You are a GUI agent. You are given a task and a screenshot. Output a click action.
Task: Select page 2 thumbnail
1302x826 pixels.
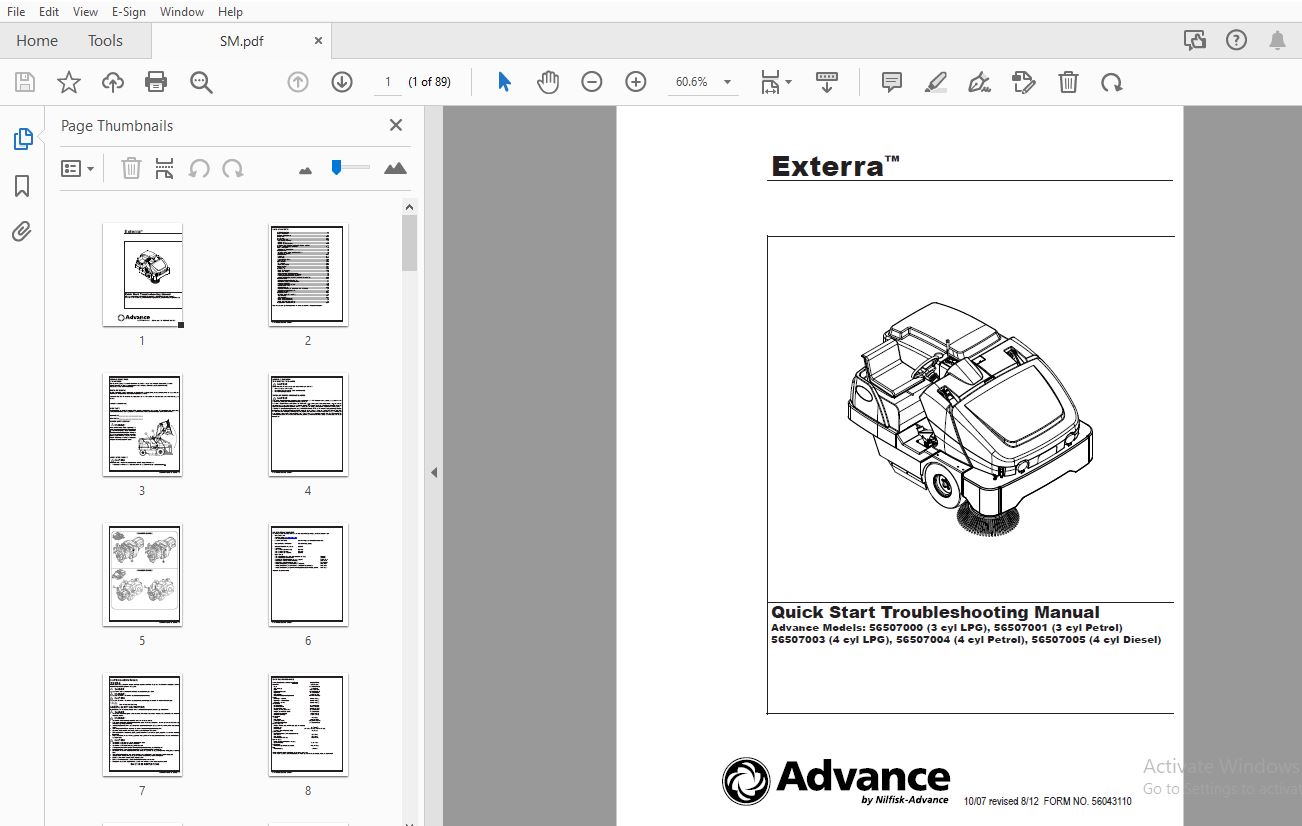click(x=308, y=275)
